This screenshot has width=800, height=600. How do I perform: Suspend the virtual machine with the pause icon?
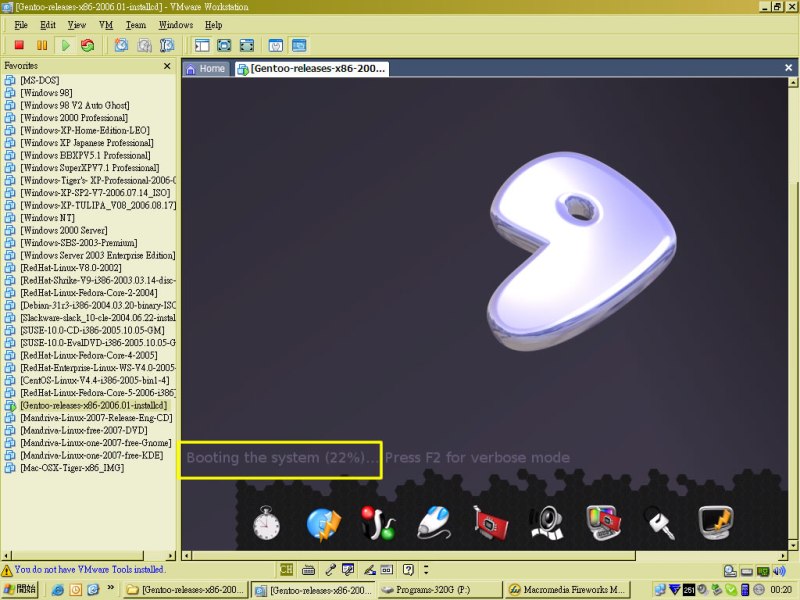(x=42, y=45)
